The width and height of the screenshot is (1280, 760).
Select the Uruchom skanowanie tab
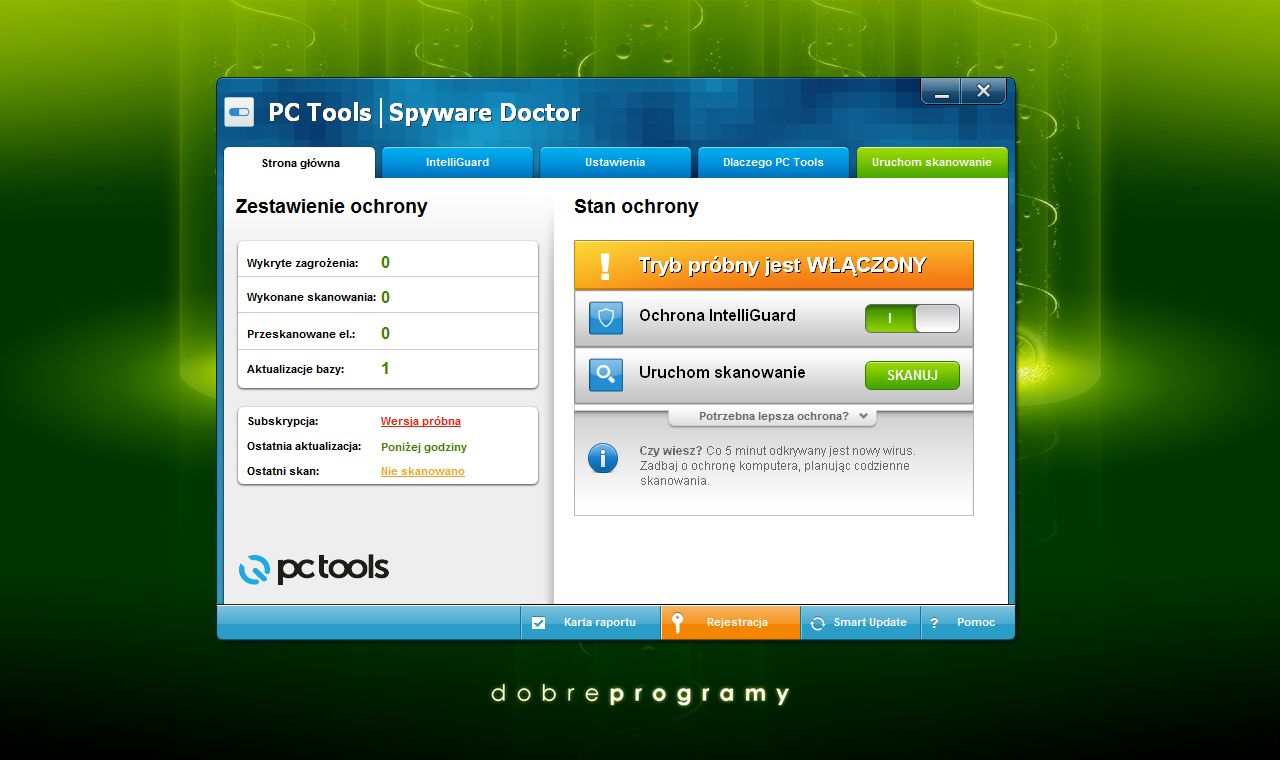pyautogui.click(x=931, y=162)
